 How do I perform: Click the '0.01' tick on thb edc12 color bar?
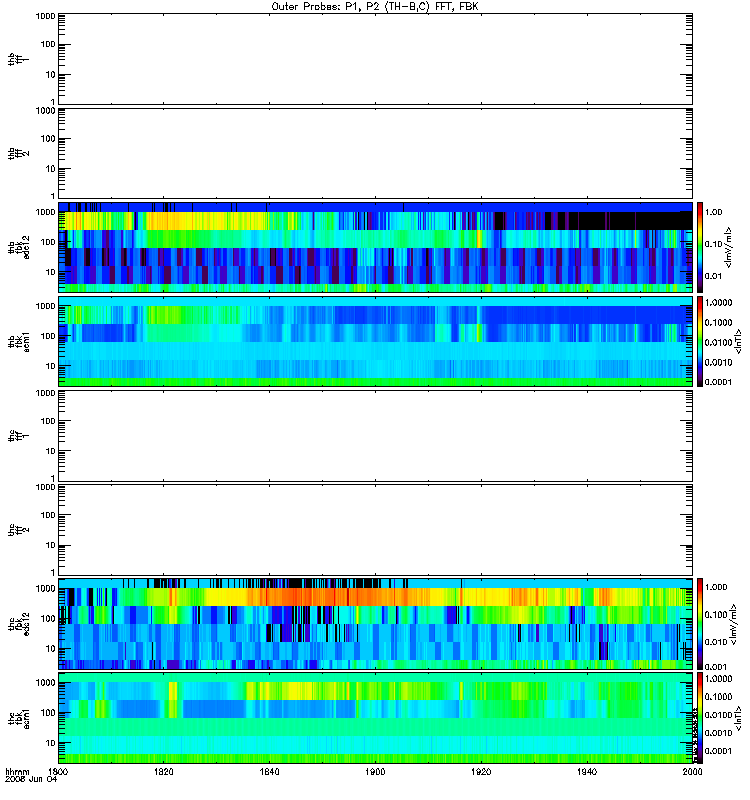713,276
